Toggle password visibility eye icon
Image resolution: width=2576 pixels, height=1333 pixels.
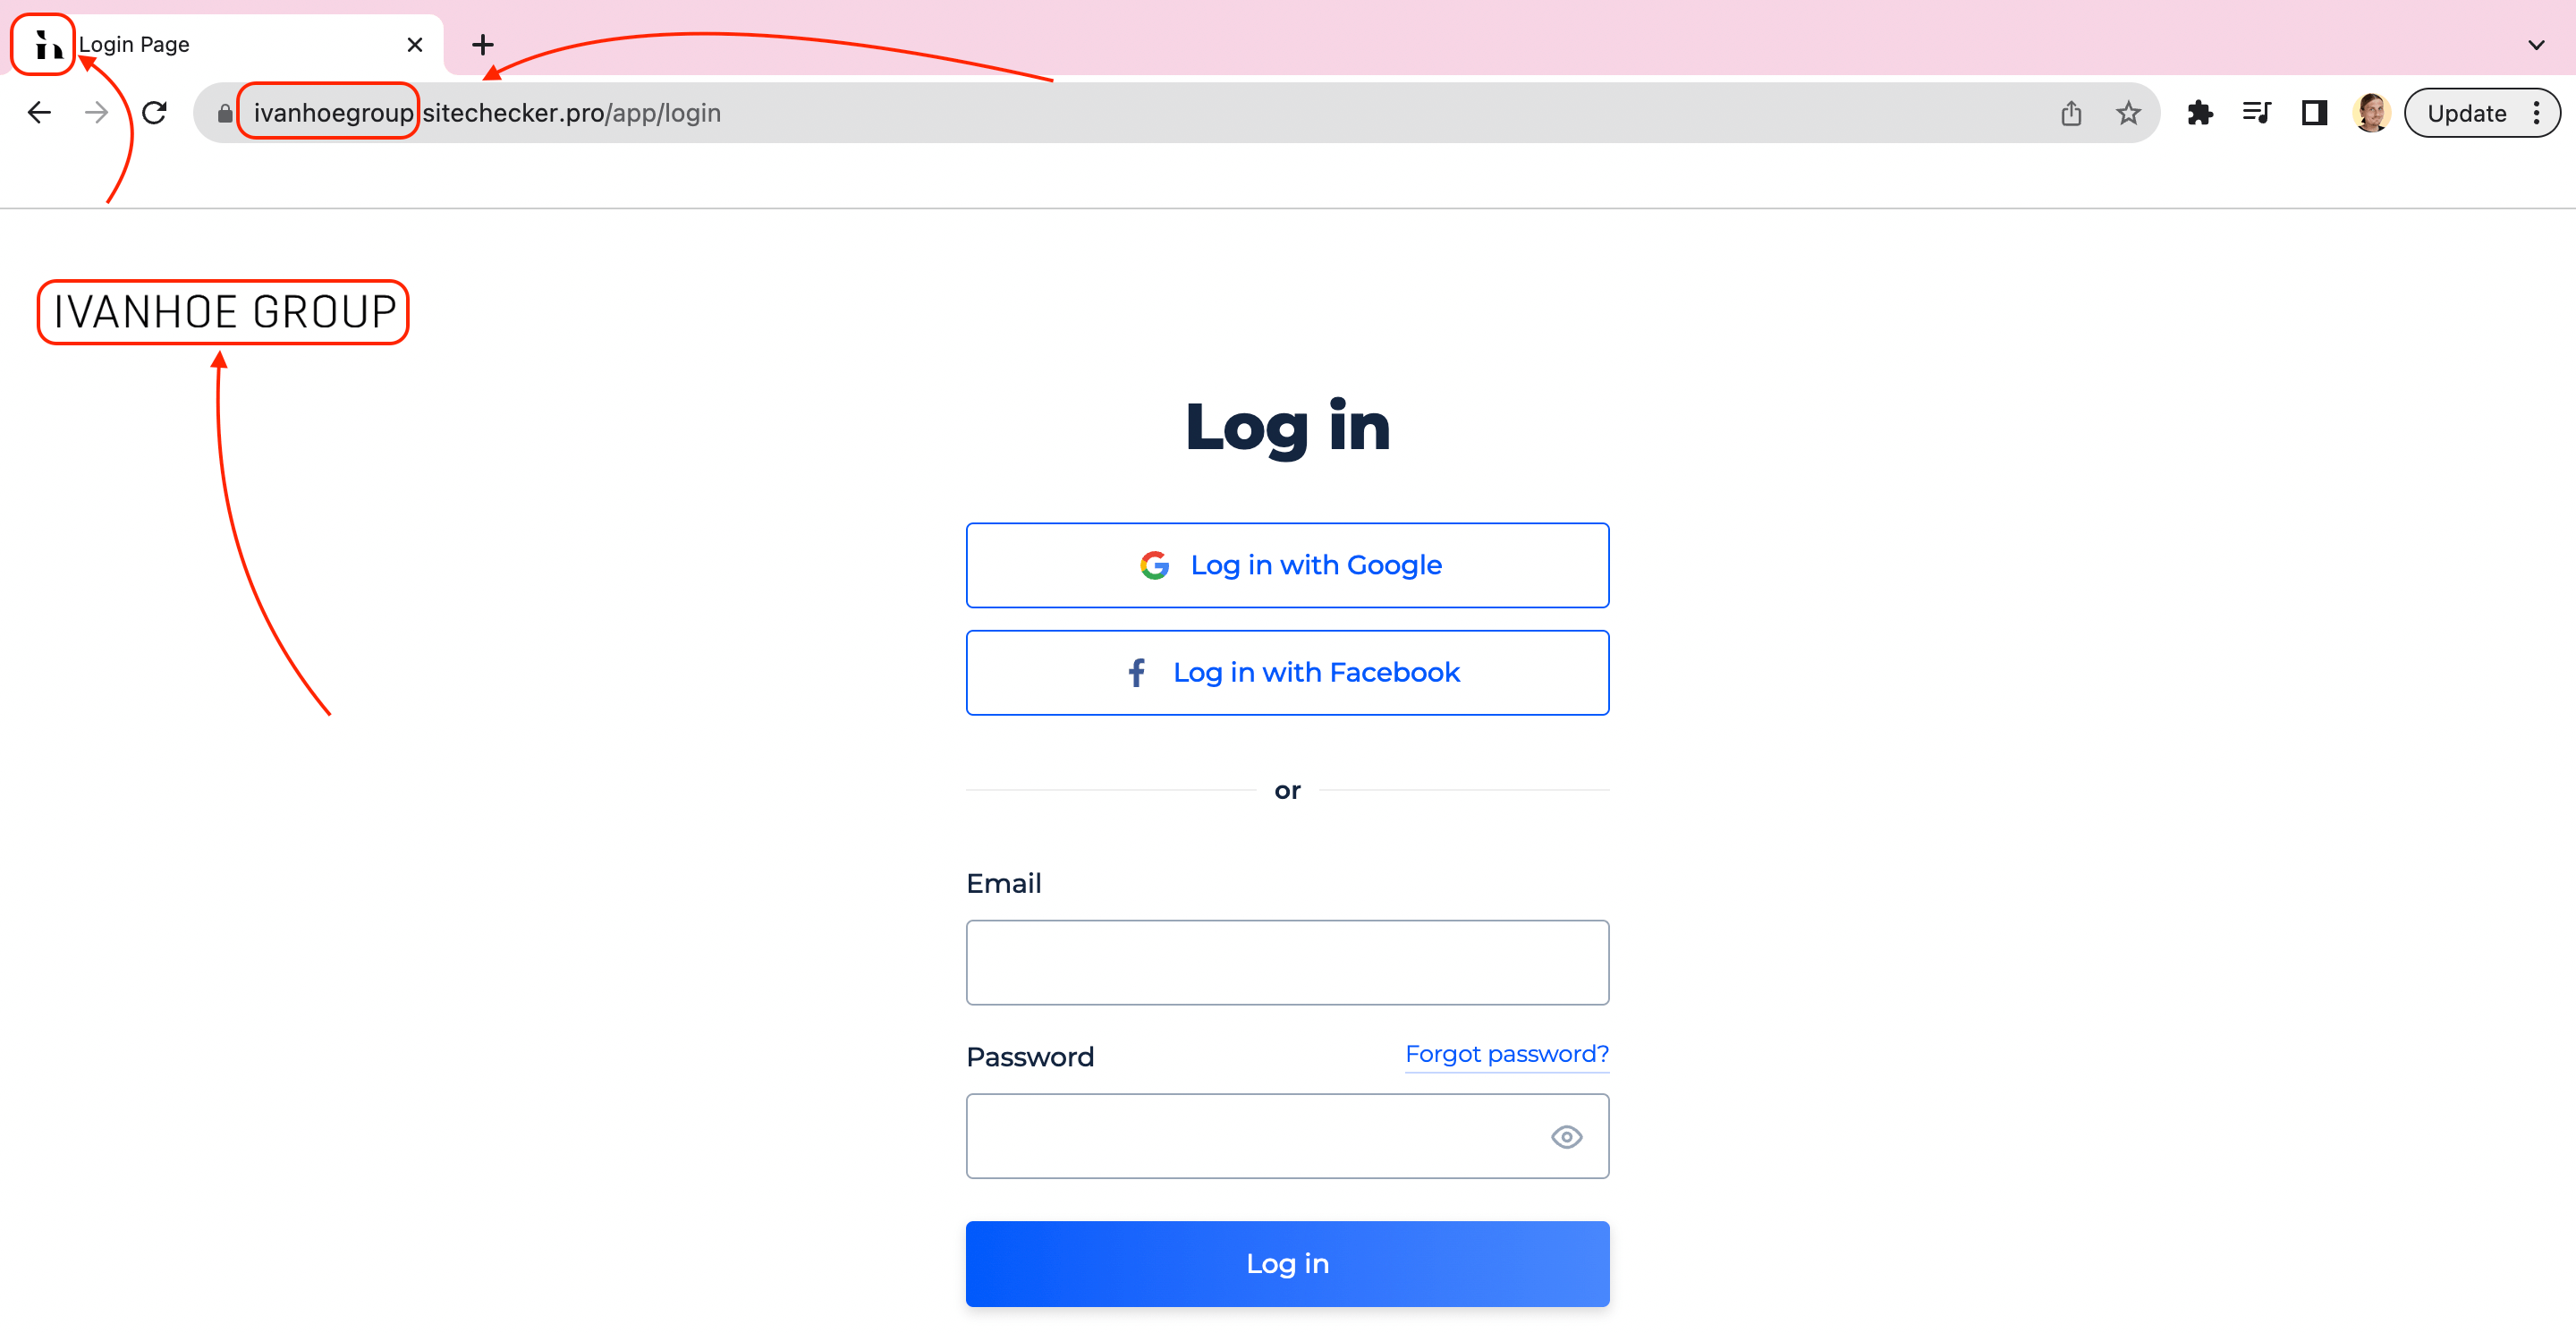pos(1565,1136)
